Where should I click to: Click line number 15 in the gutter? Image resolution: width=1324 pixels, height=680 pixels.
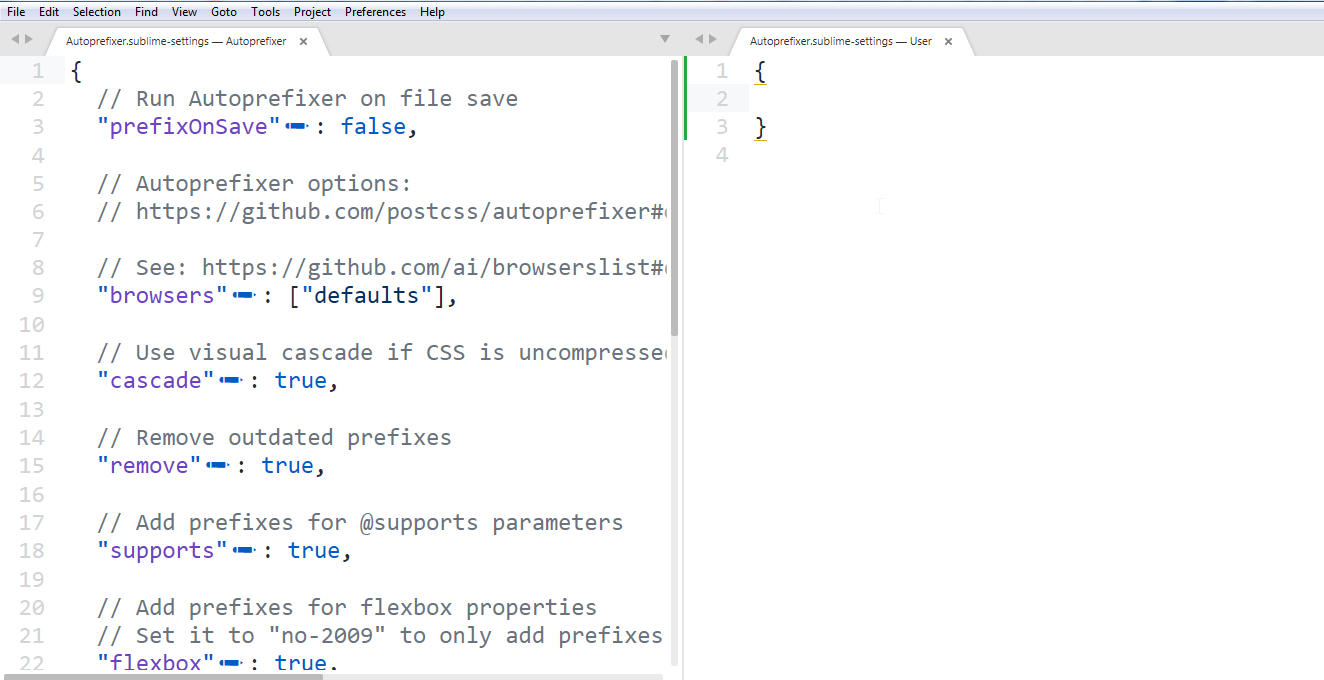[x=31, y=465]
